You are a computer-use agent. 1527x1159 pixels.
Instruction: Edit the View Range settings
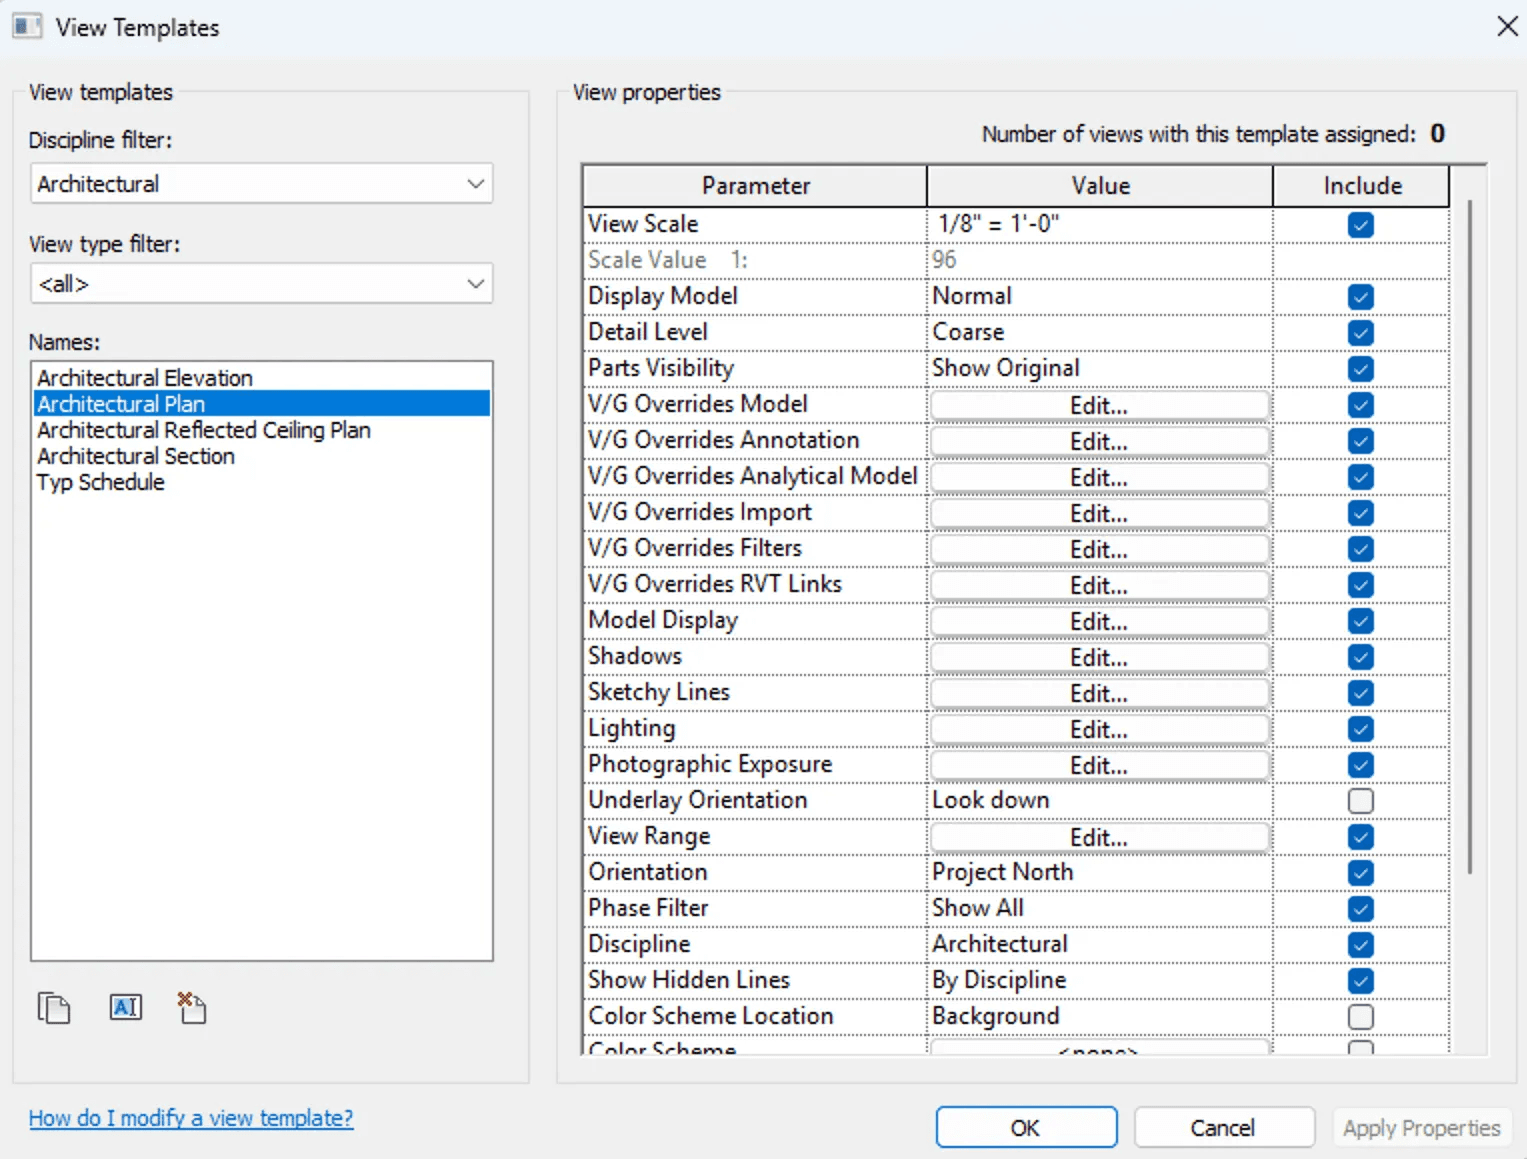click(x=1097, y=837)
